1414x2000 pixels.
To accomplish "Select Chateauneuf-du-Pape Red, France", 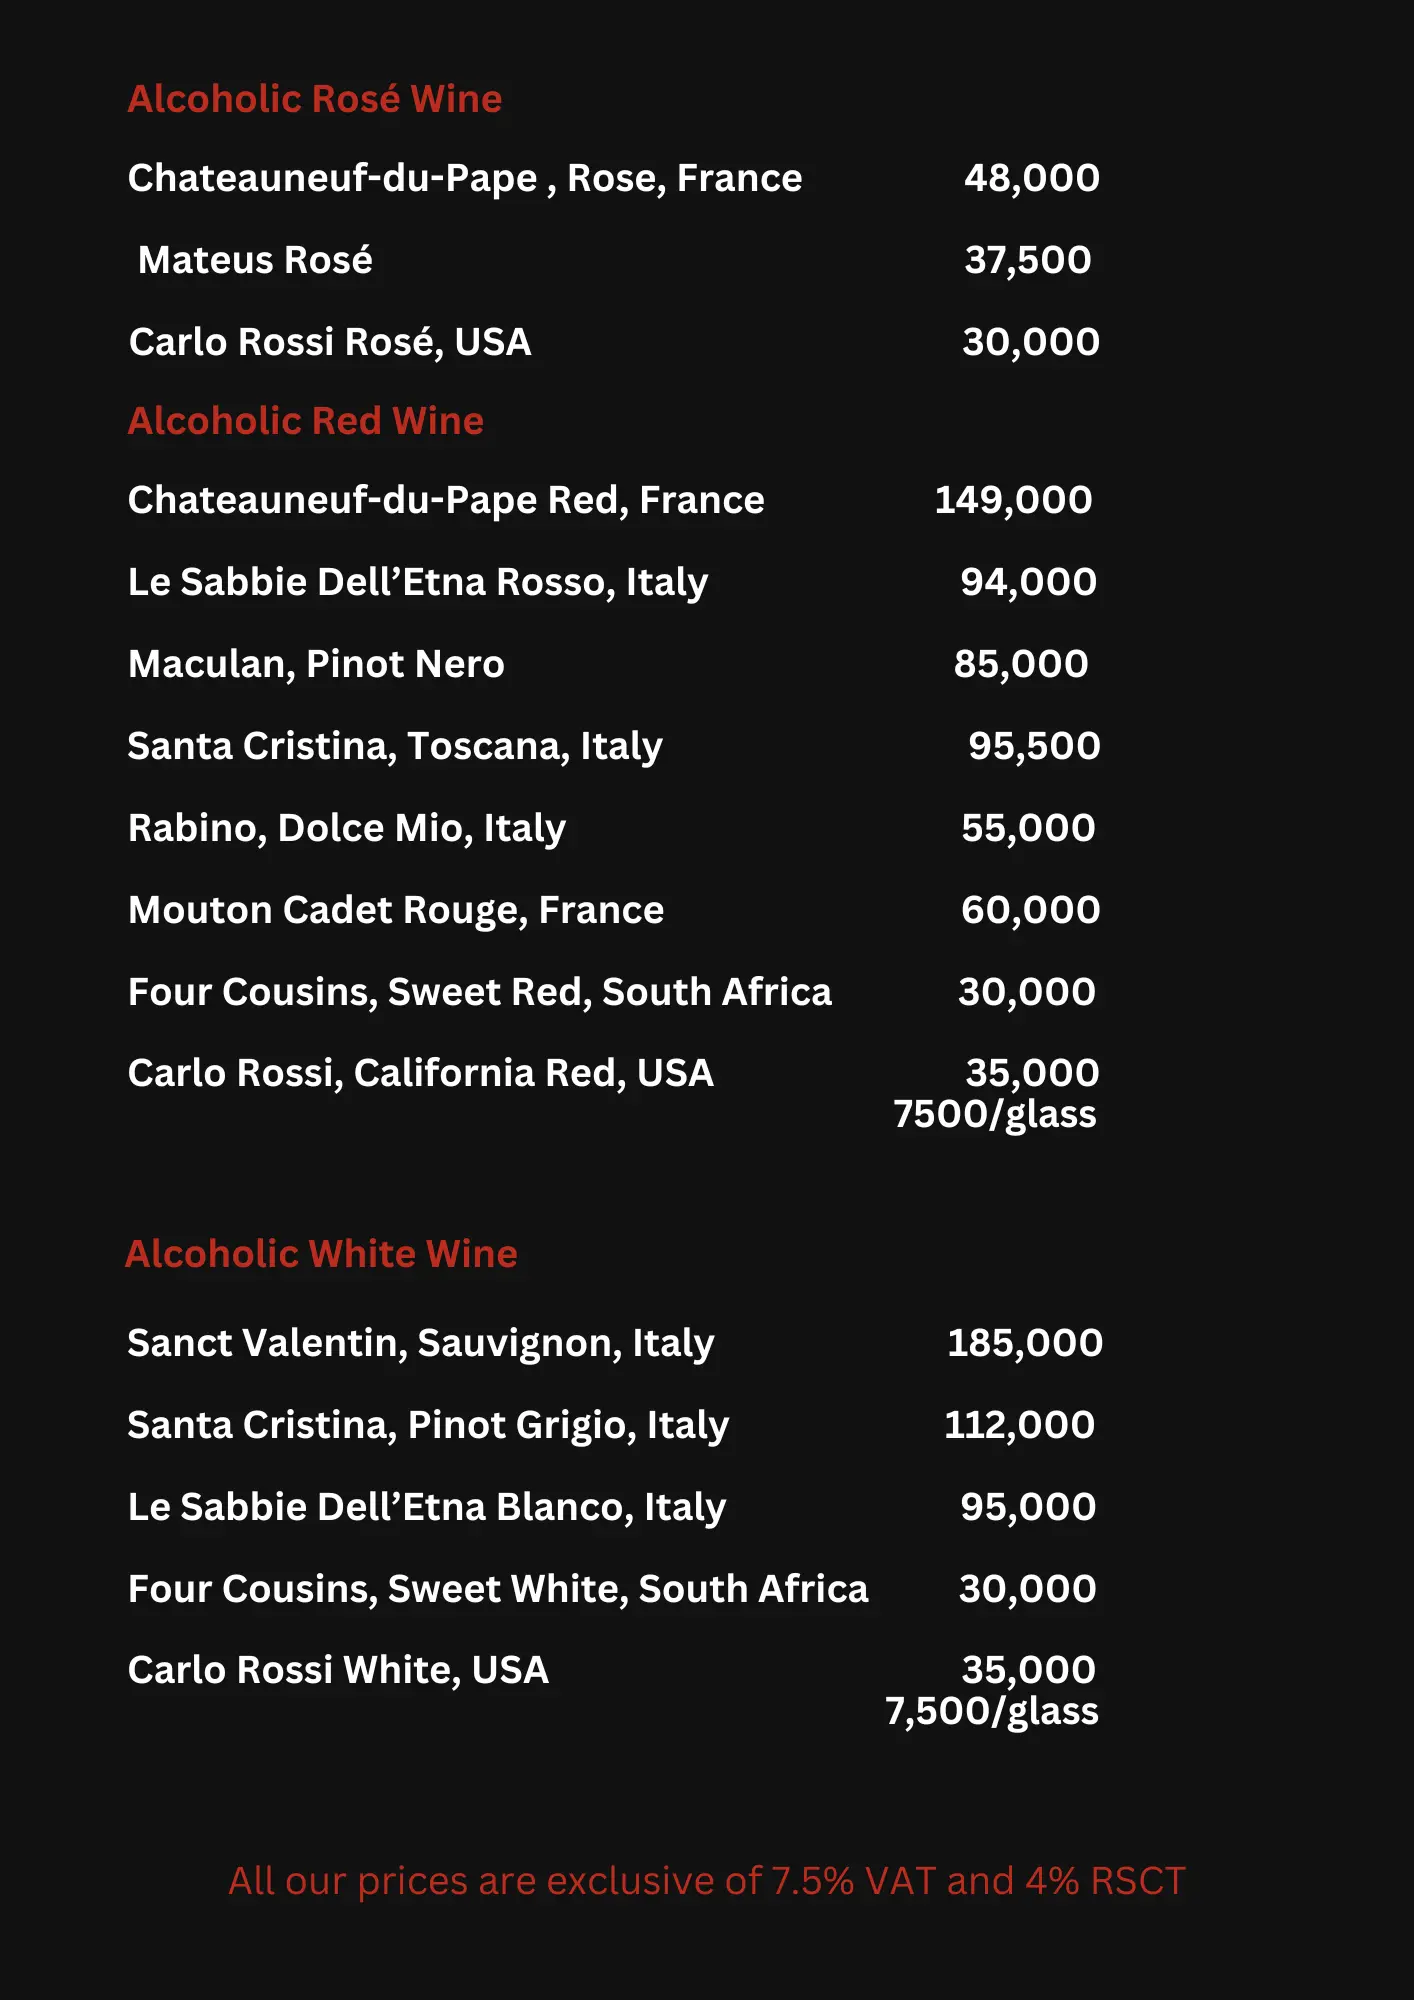I will [x=446, y=500].
